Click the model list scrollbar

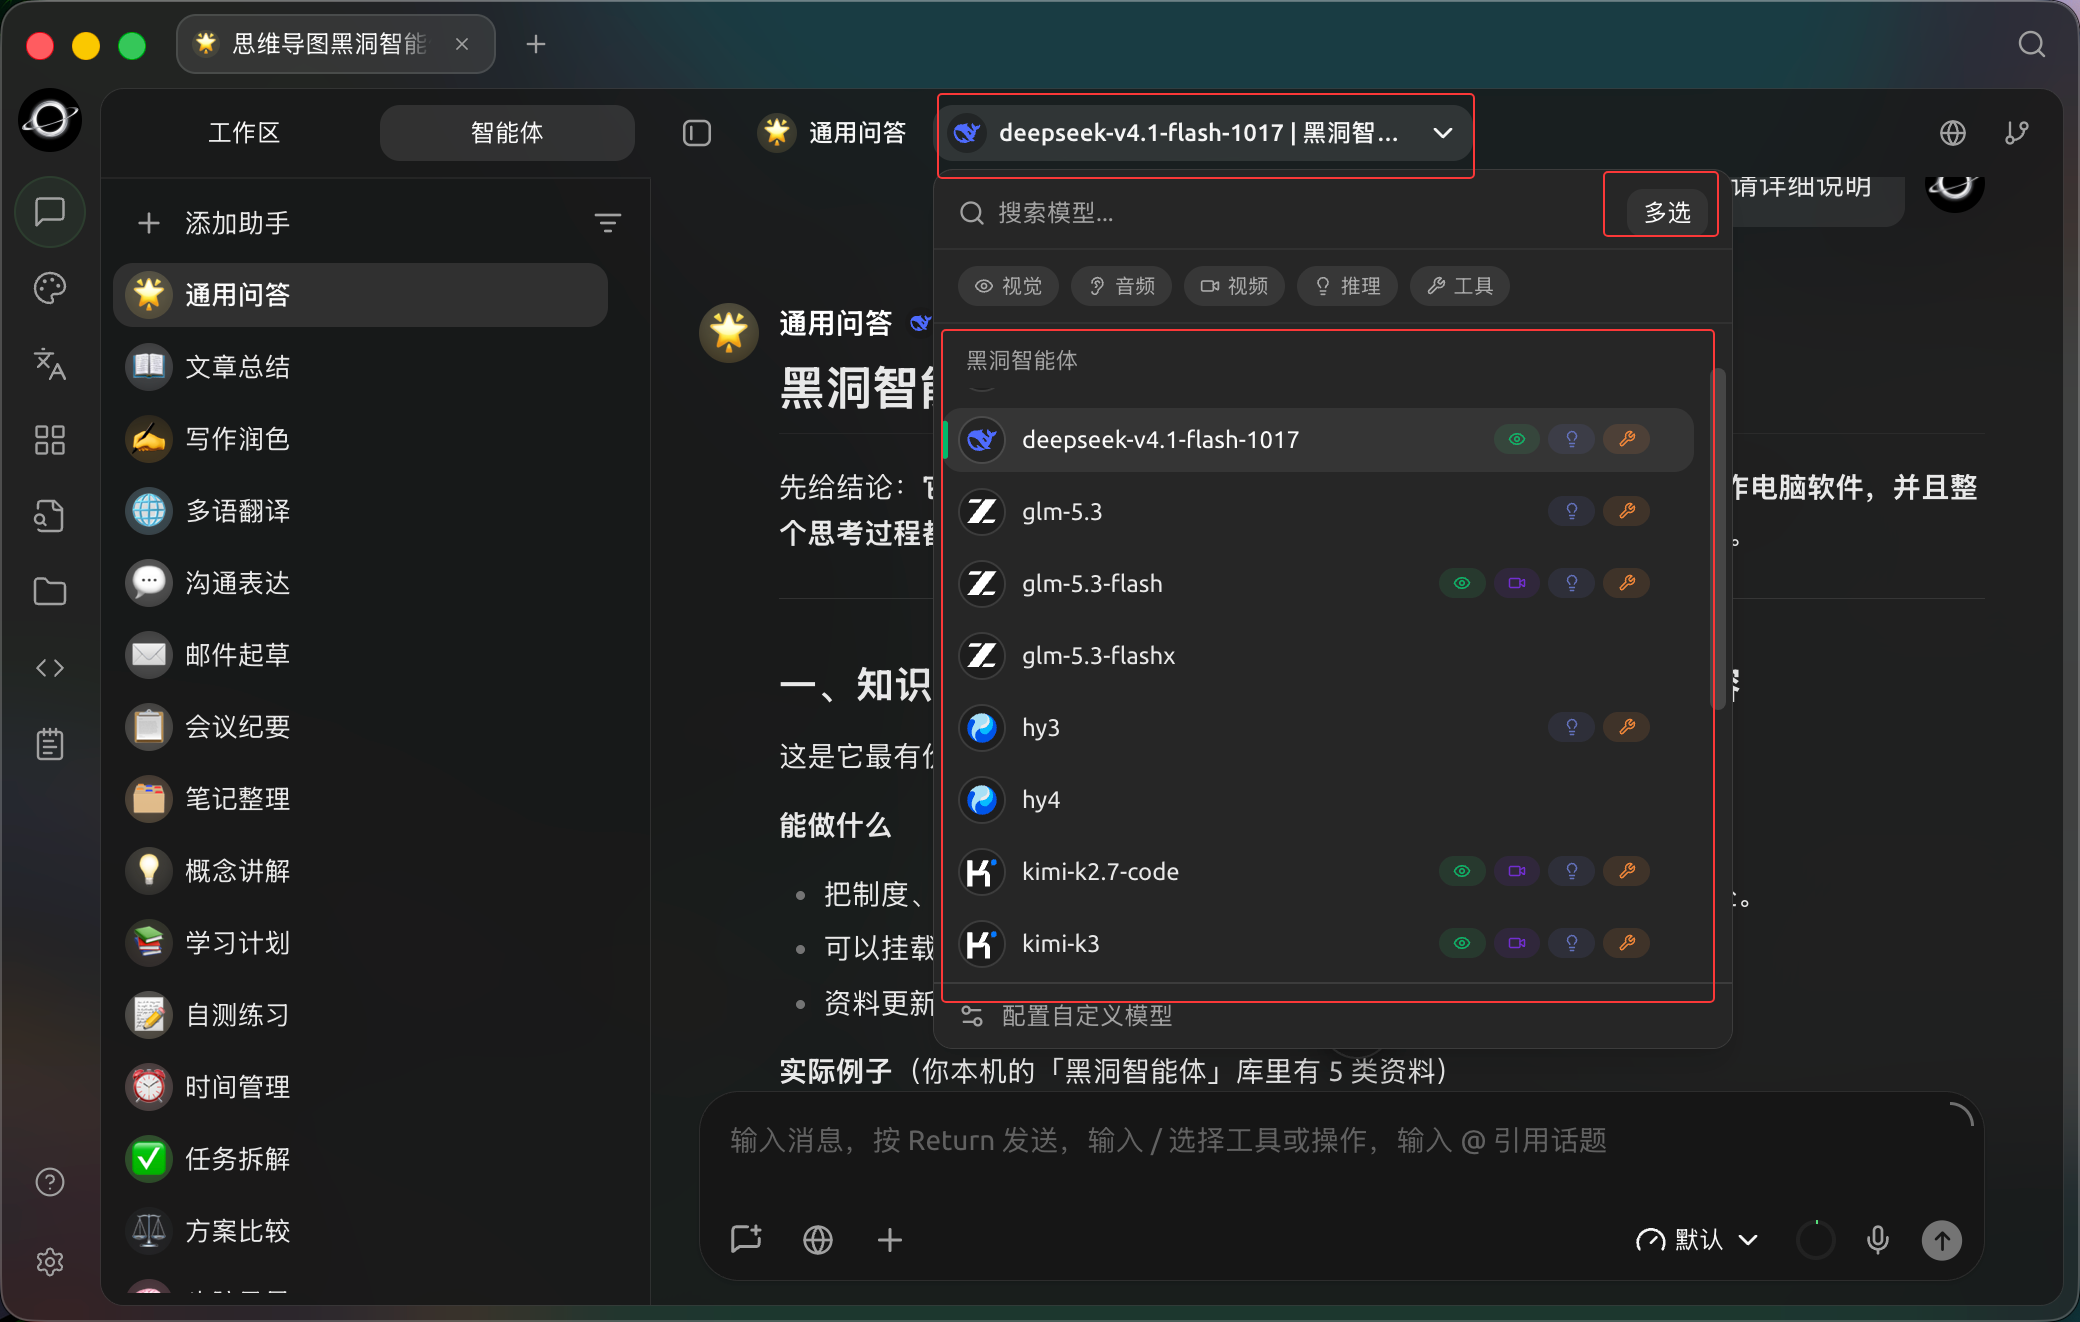[x=1719, y=540]
